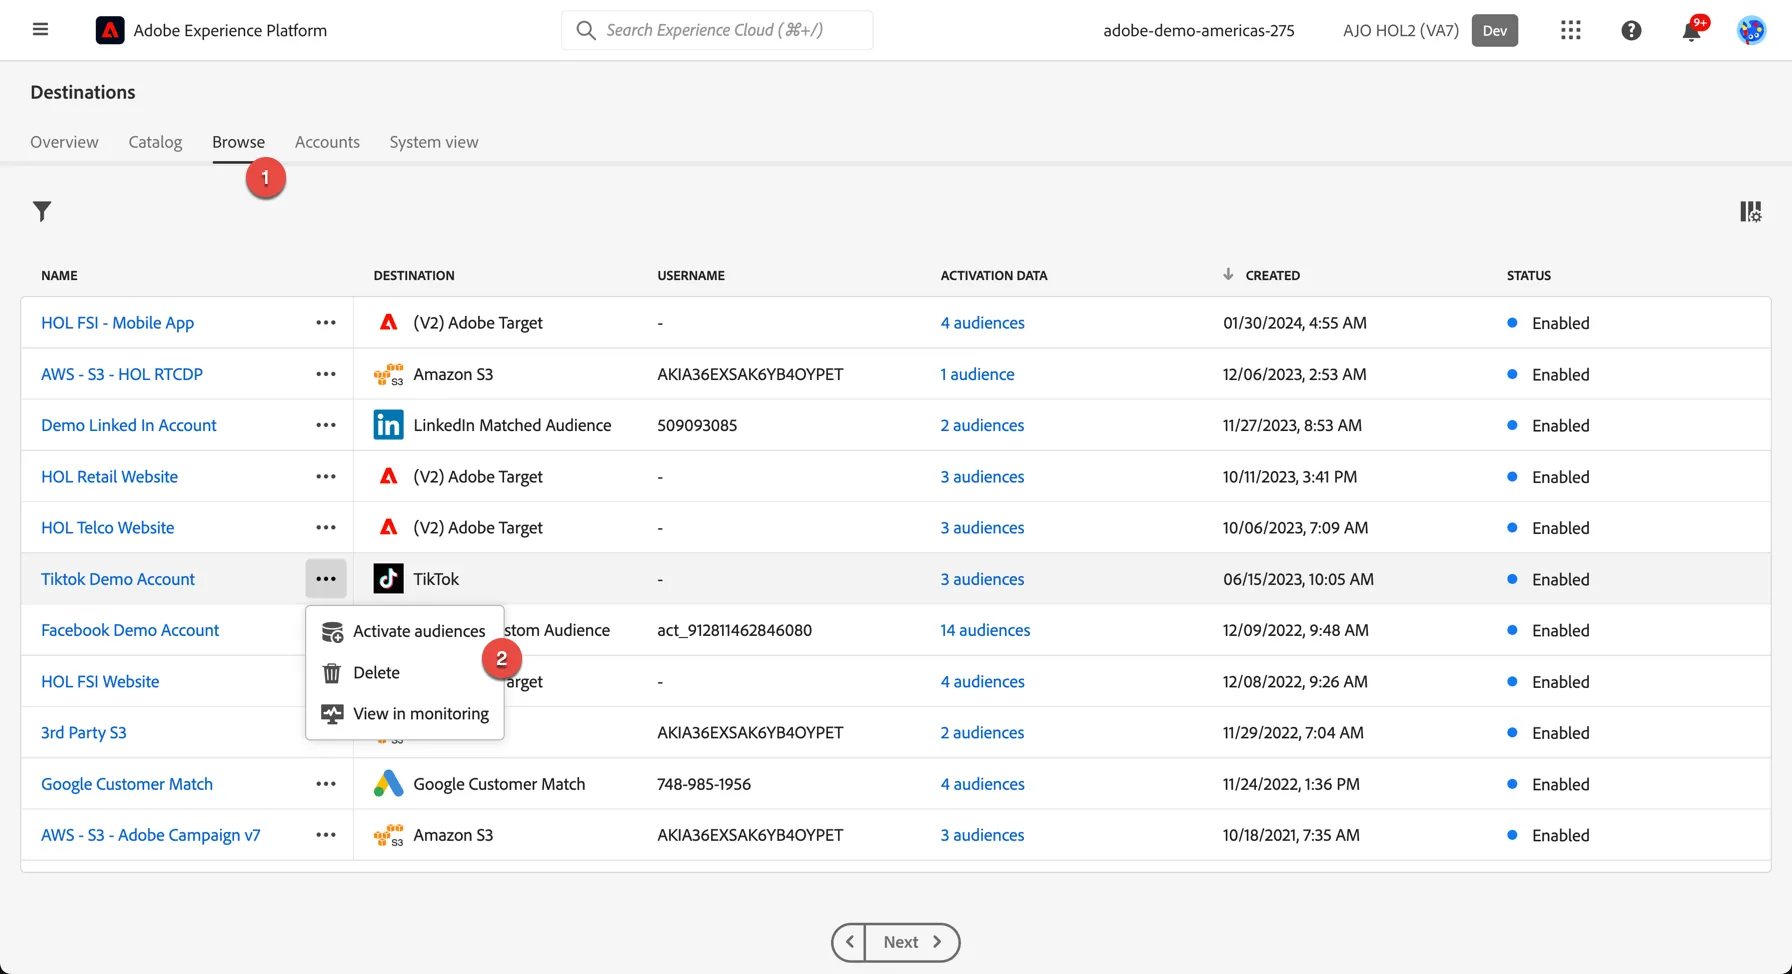Screen dimensions: 1792x974
Task: Switch to the System view tab
Action: pyautogui.click(x=434, y=142)
